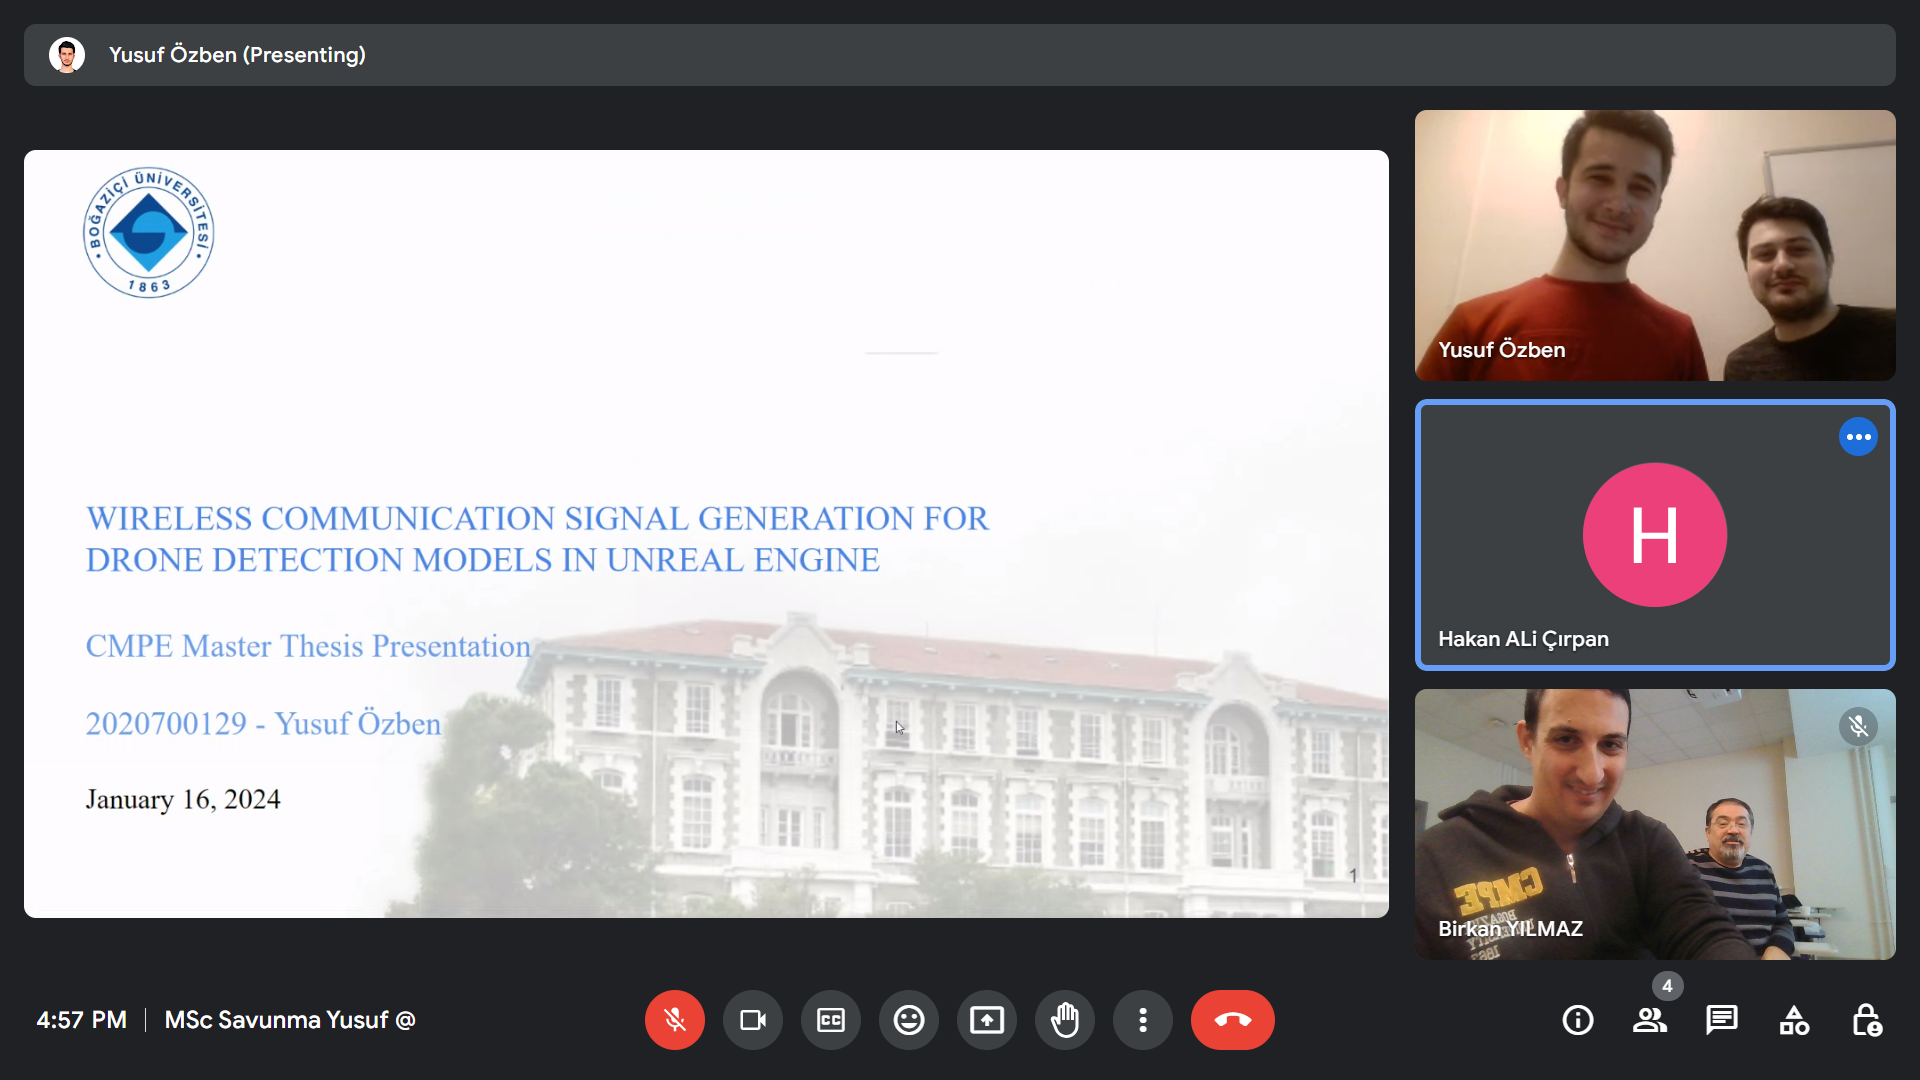This screenshot has height=1080, width=1920.
Task: Click the presented slide area
Action: (x=706, y=534)
